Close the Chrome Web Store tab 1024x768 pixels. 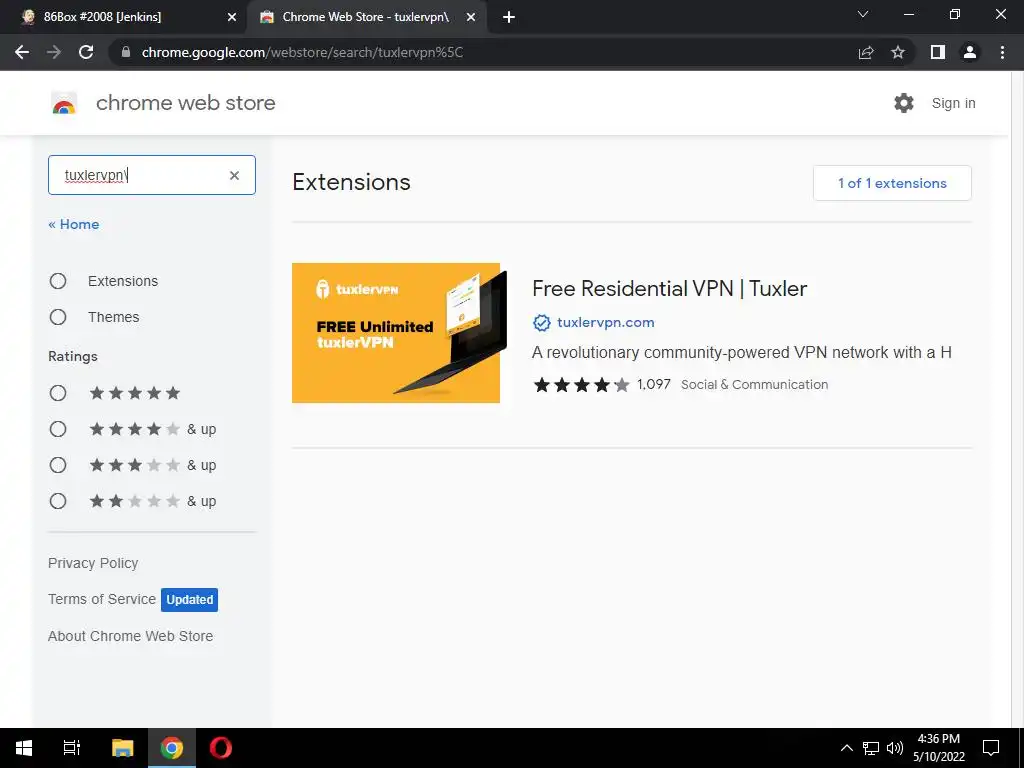tap(471, 17)
